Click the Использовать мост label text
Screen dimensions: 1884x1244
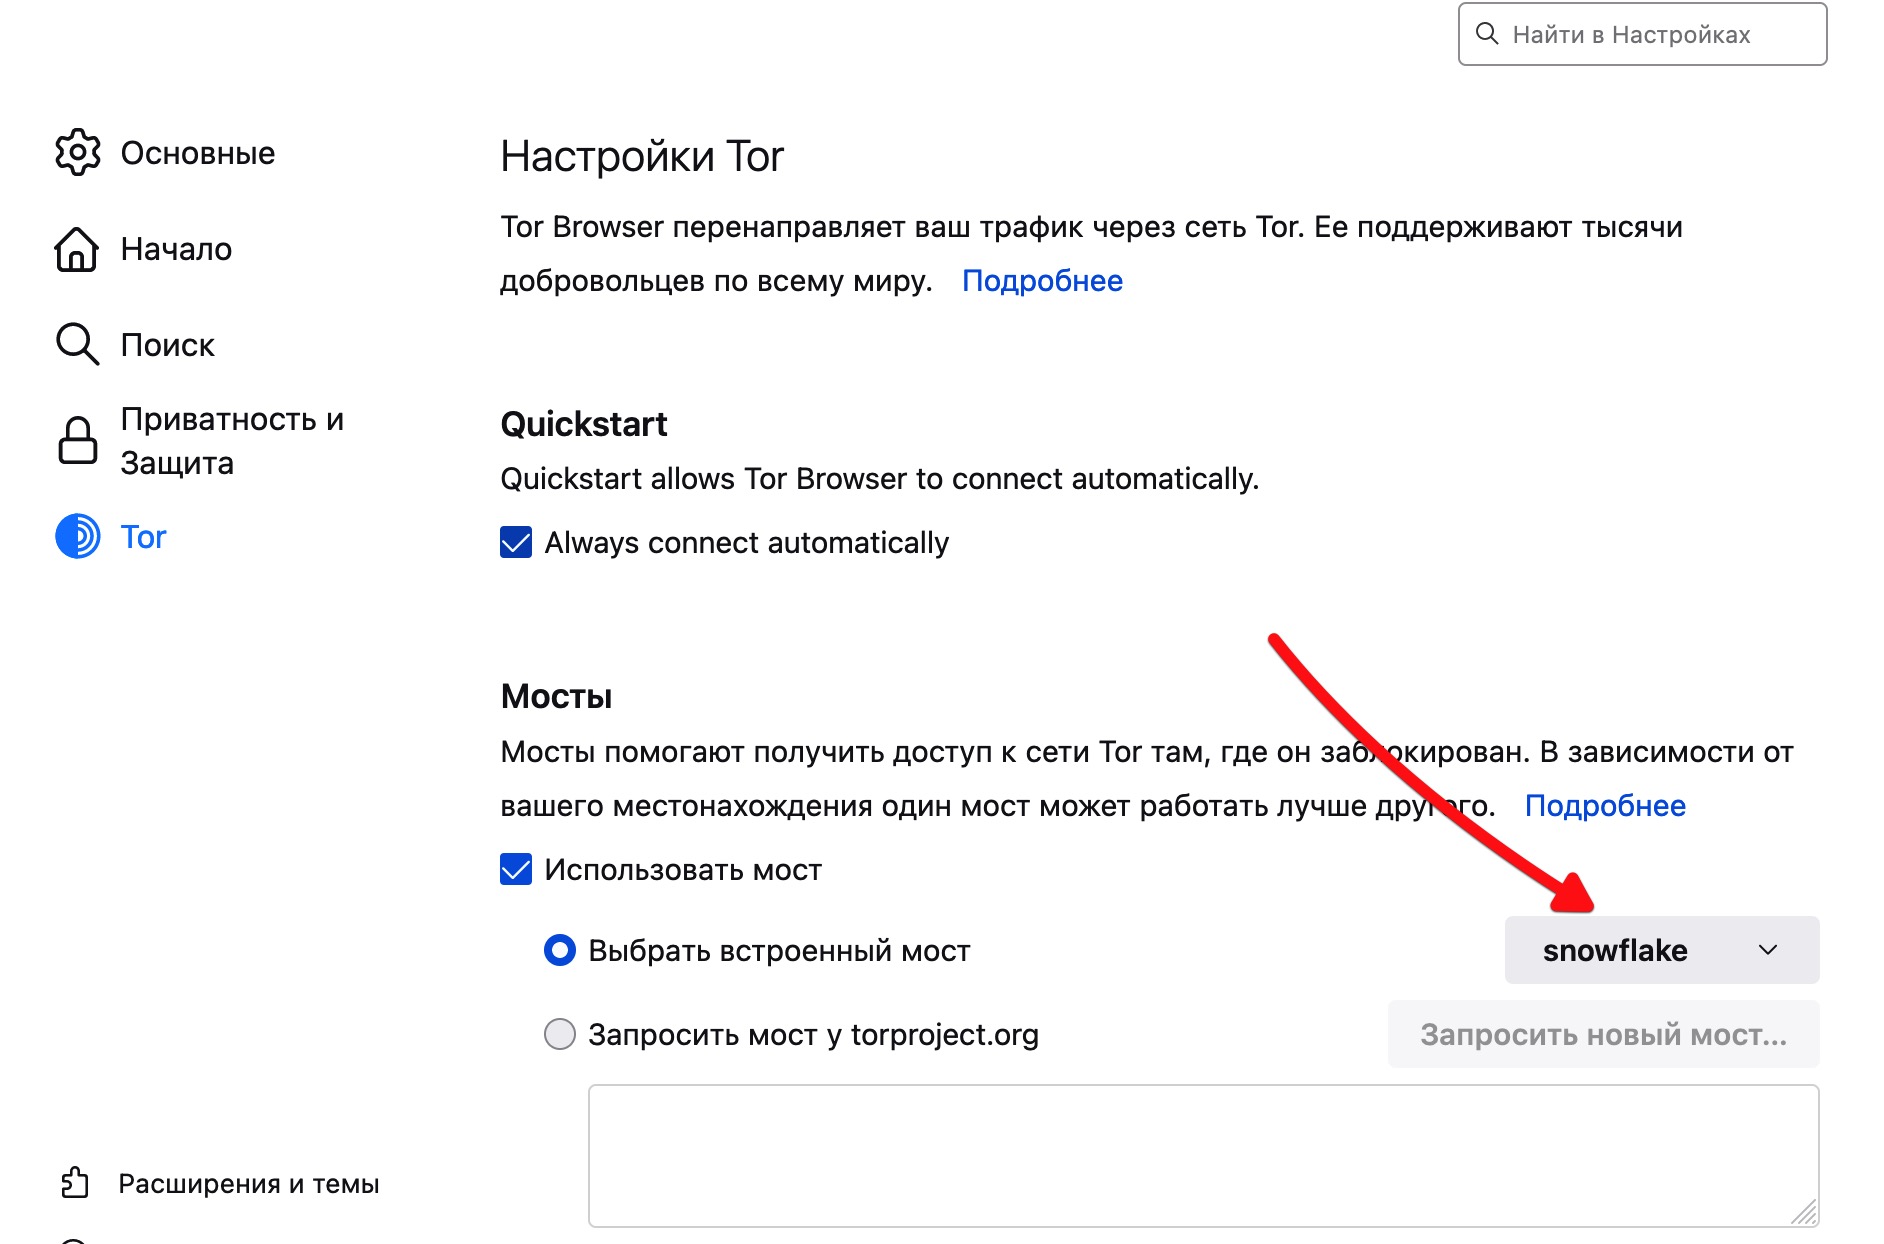pos(683,870)
